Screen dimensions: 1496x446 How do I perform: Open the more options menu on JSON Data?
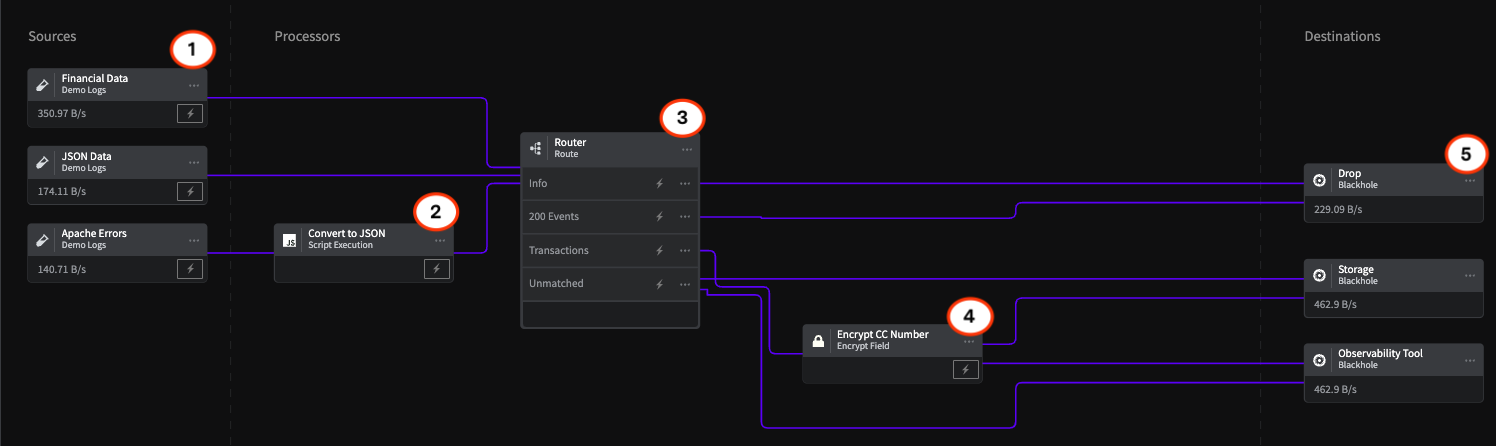pos(193,163)
